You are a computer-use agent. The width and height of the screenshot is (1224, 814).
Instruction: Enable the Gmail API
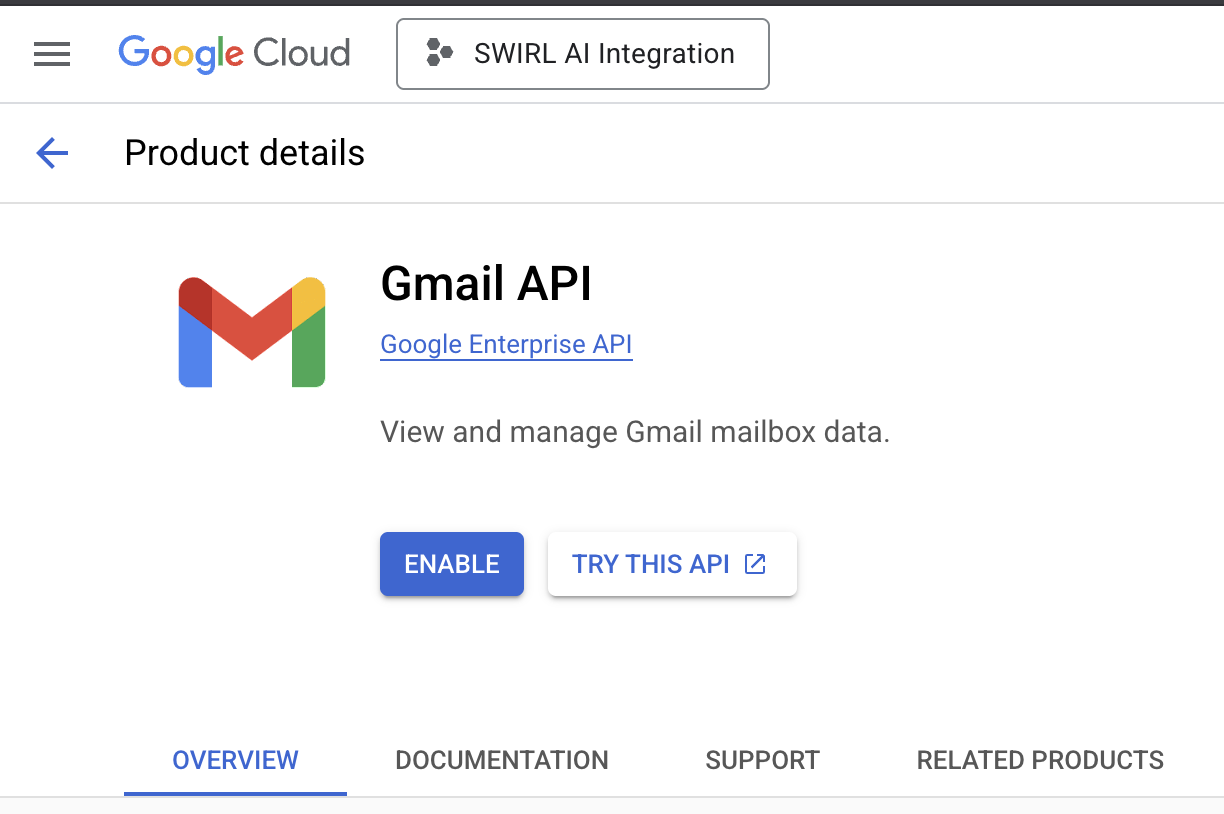(x=452, y=564)
